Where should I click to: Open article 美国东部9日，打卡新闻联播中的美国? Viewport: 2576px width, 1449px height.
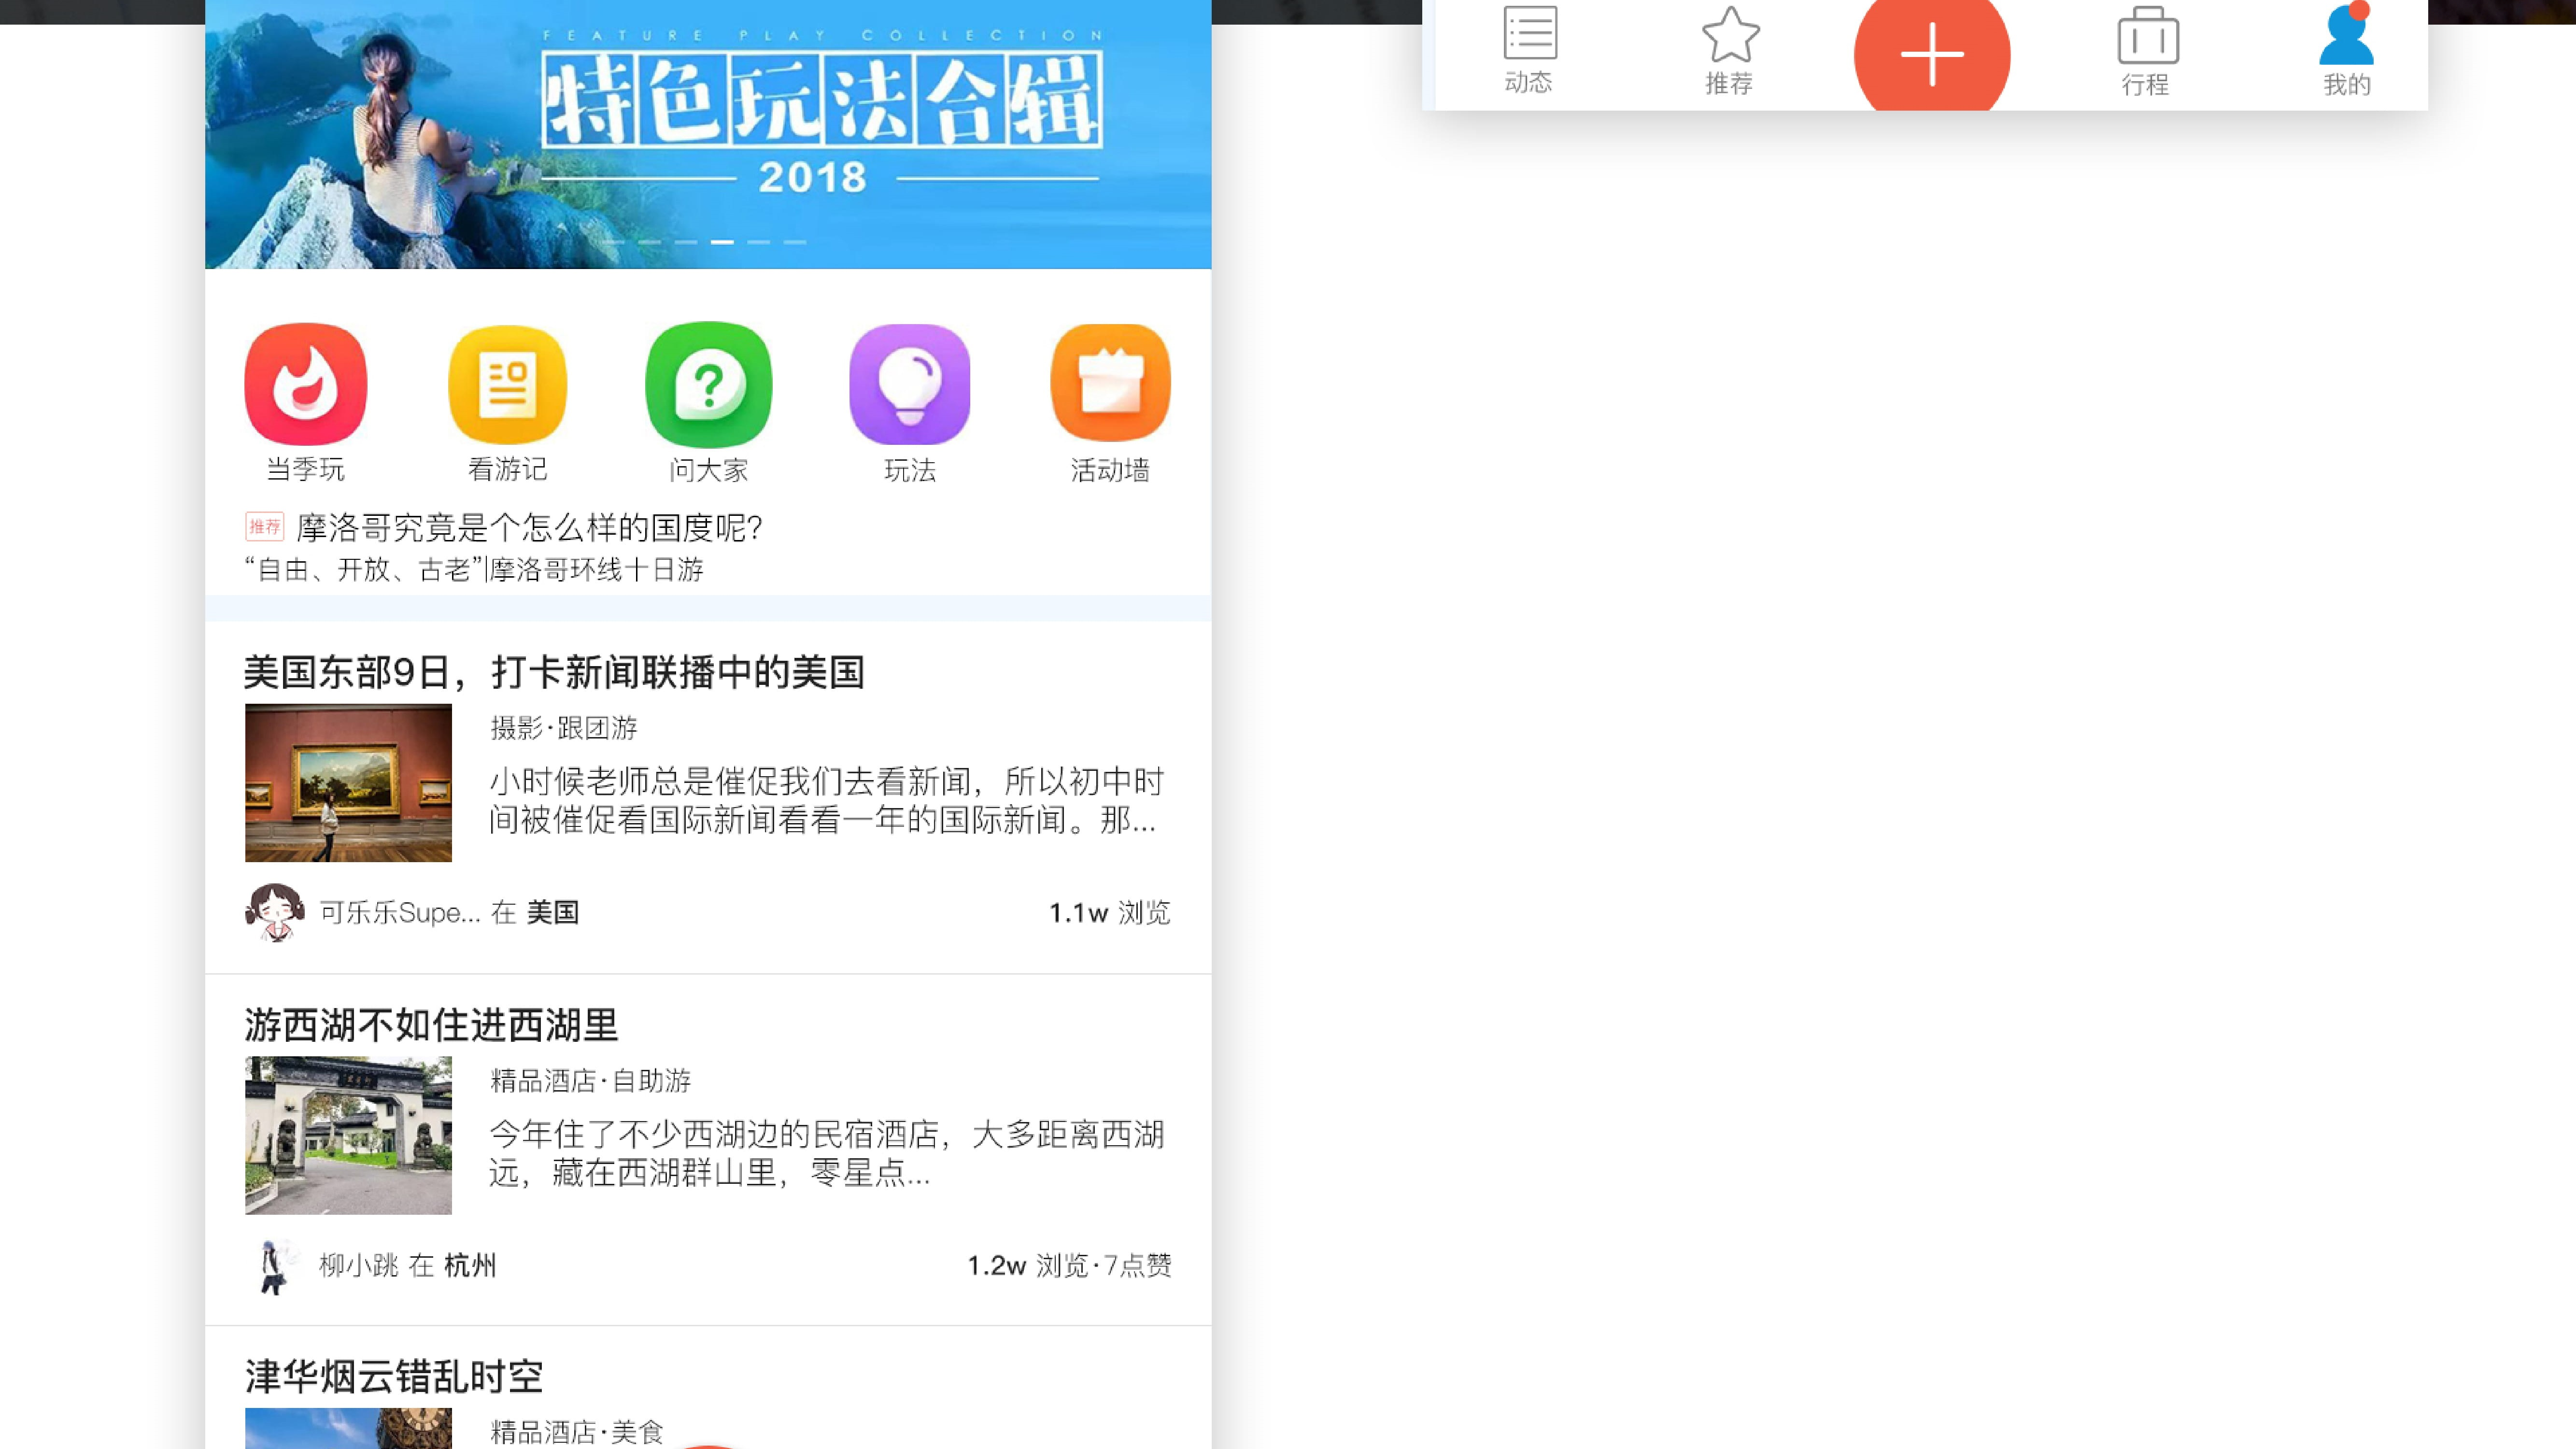click(554, 672)
